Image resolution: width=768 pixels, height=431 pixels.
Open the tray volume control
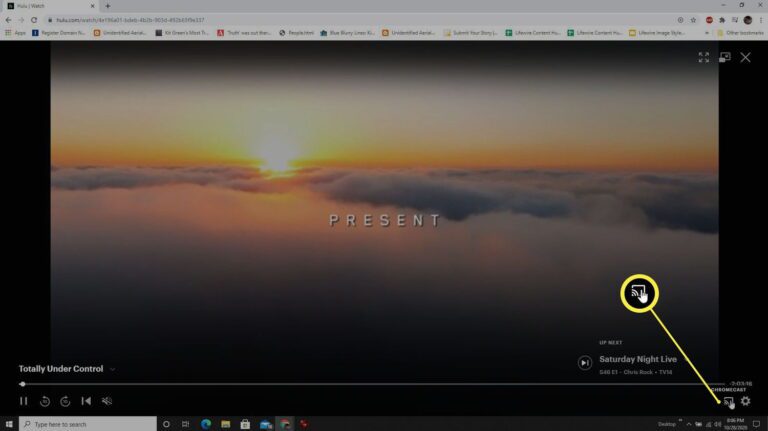718,424
